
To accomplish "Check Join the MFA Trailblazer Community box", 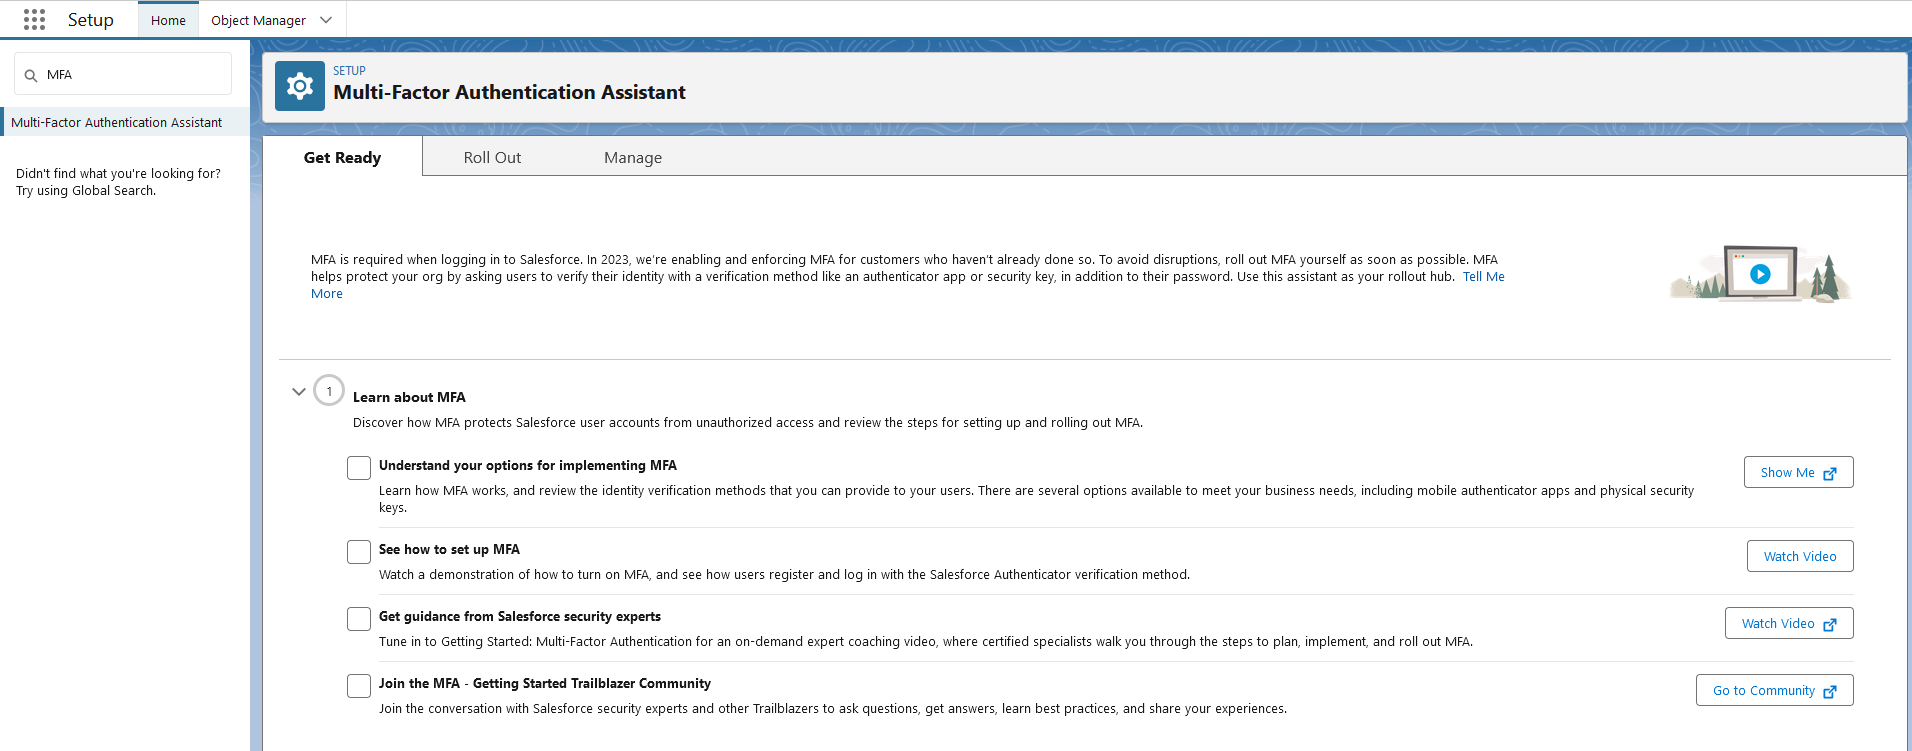I will coord(359,686).
